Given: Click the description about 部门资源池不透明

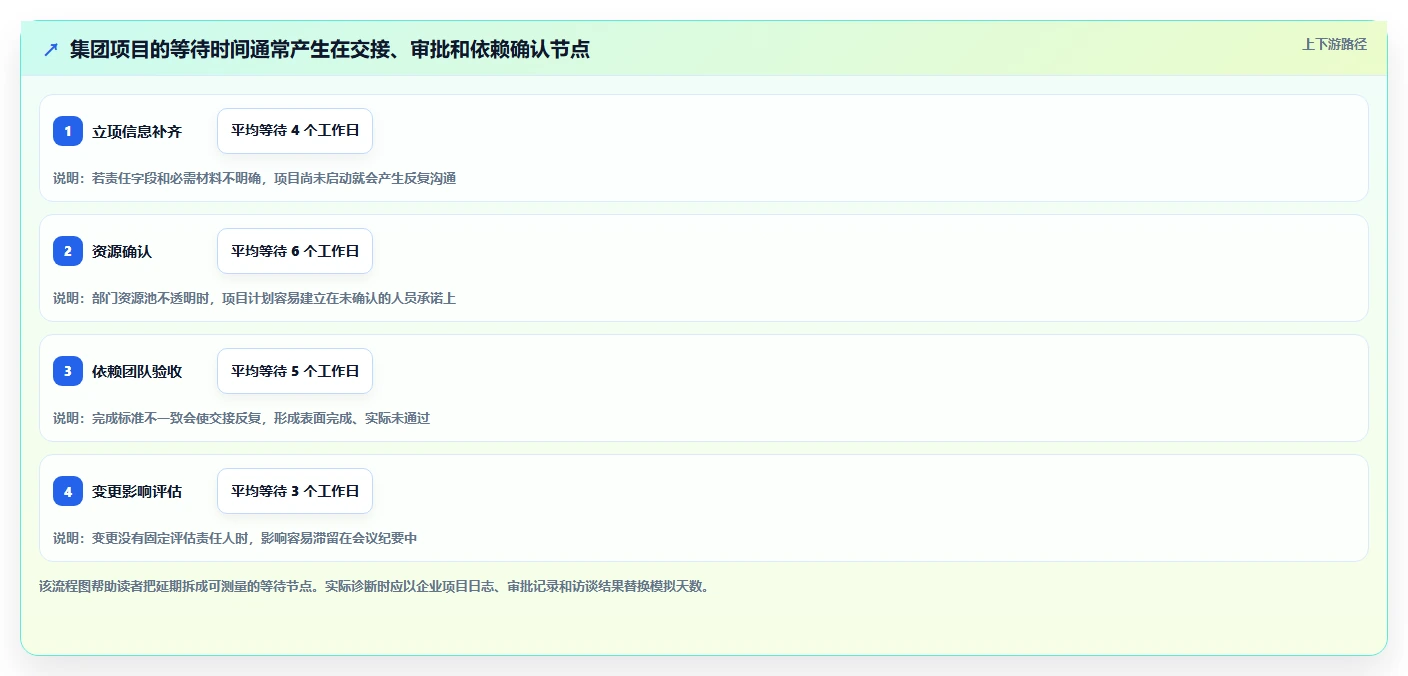Looking at the screenshot, I should coord(254,298).
